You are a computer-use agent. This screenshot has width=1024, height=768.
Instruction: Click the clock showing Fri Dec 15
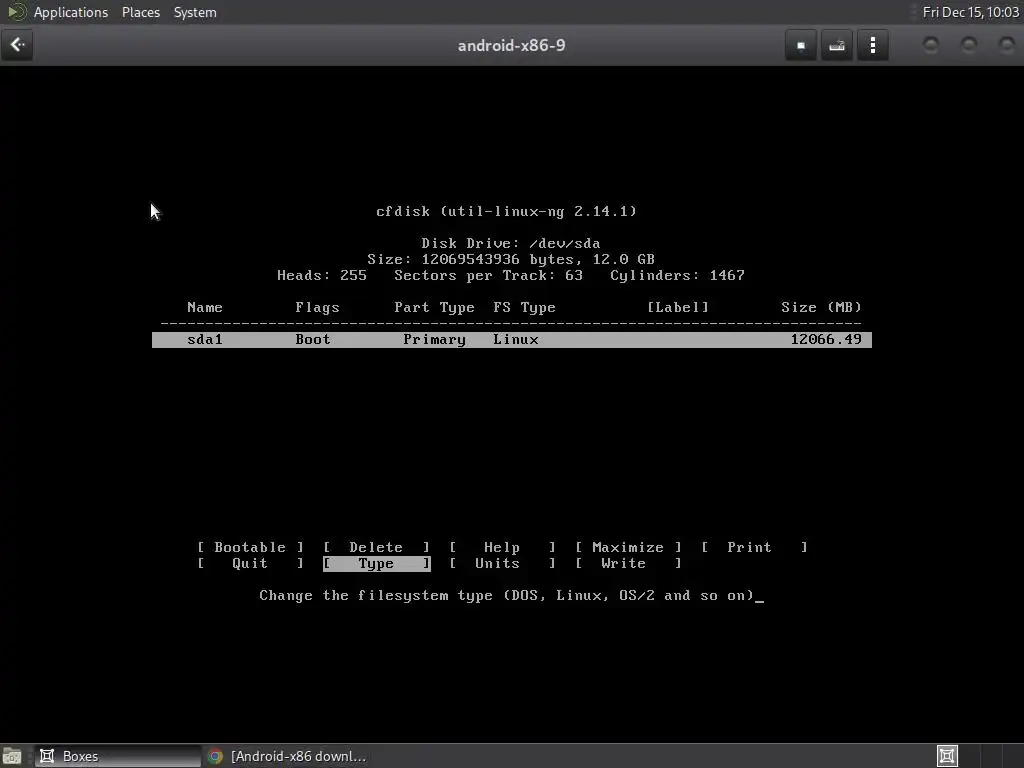(x=970, y=12)
